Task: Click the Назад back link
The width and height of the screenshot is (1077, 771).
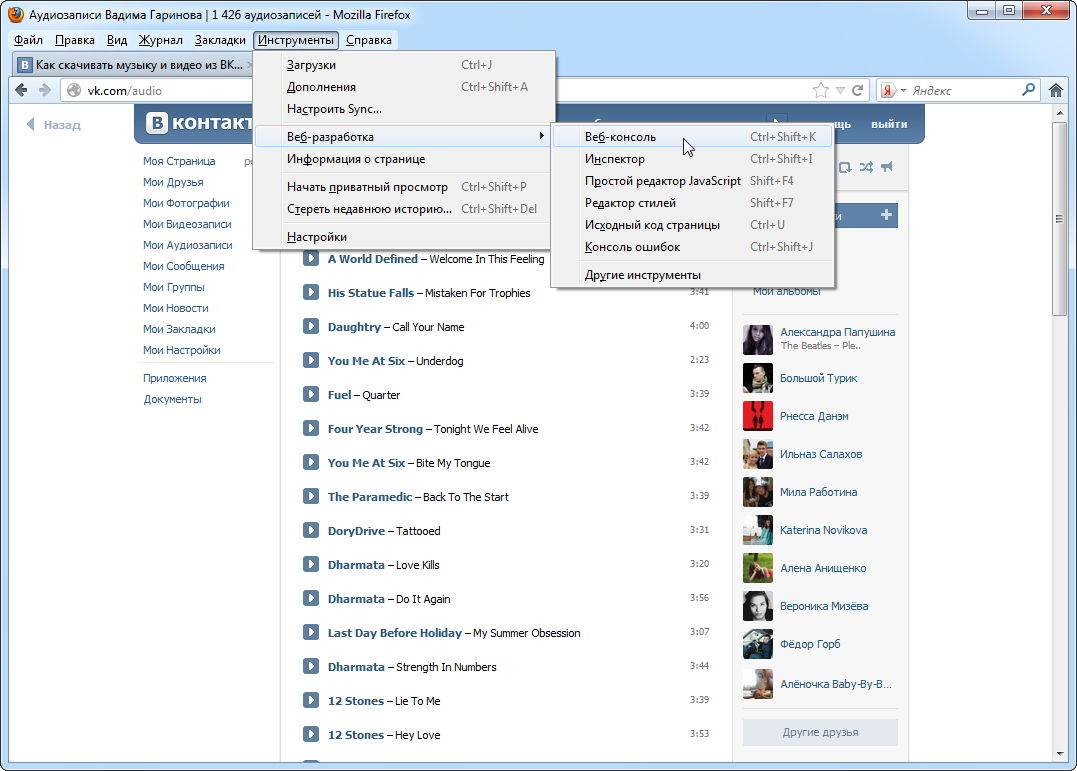Action: point(54,124)
